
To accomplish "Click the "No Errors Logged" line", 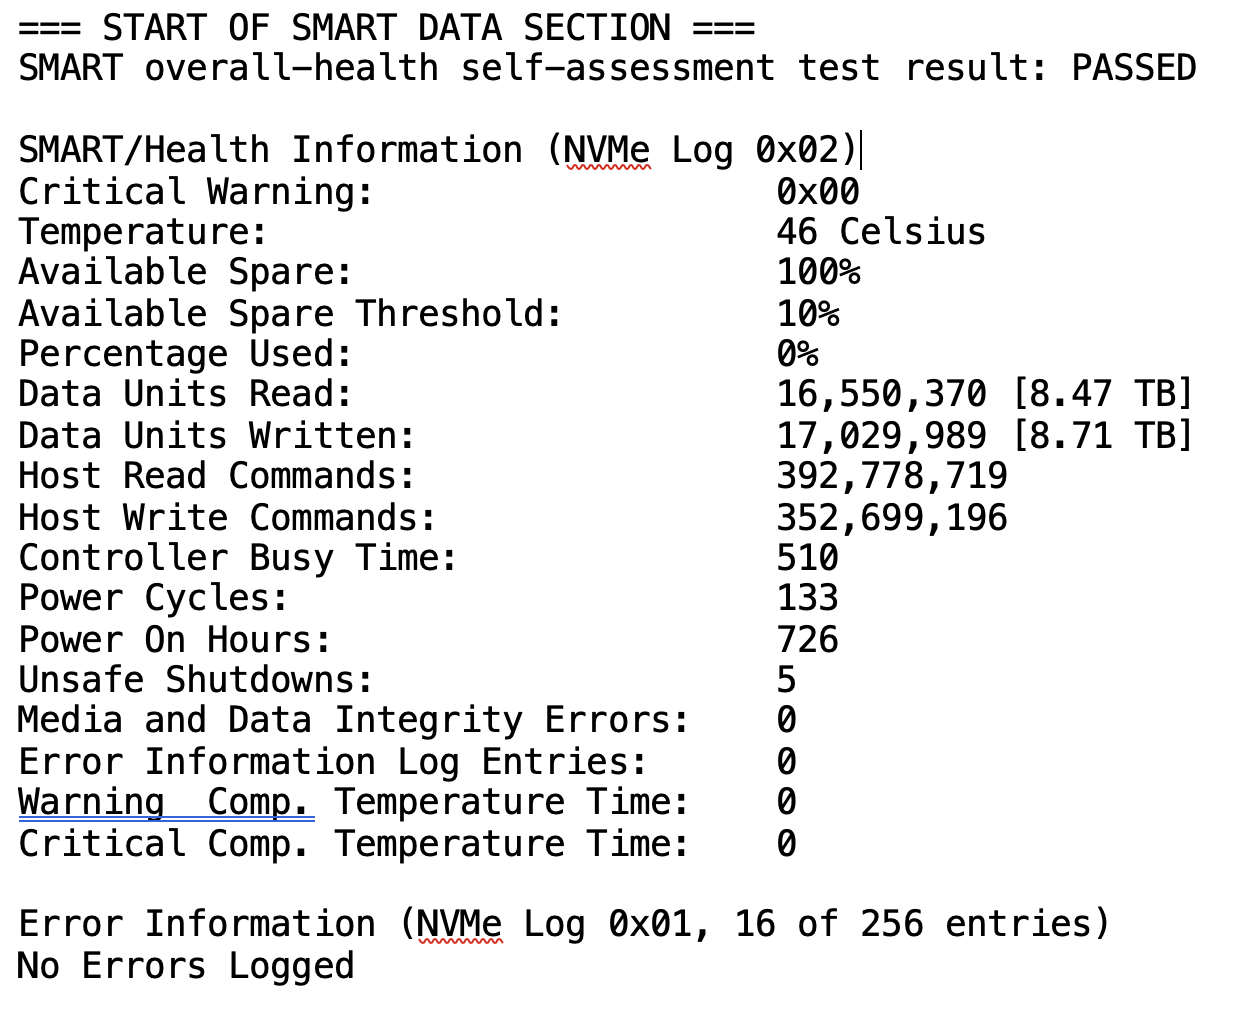I will (186, 966).
